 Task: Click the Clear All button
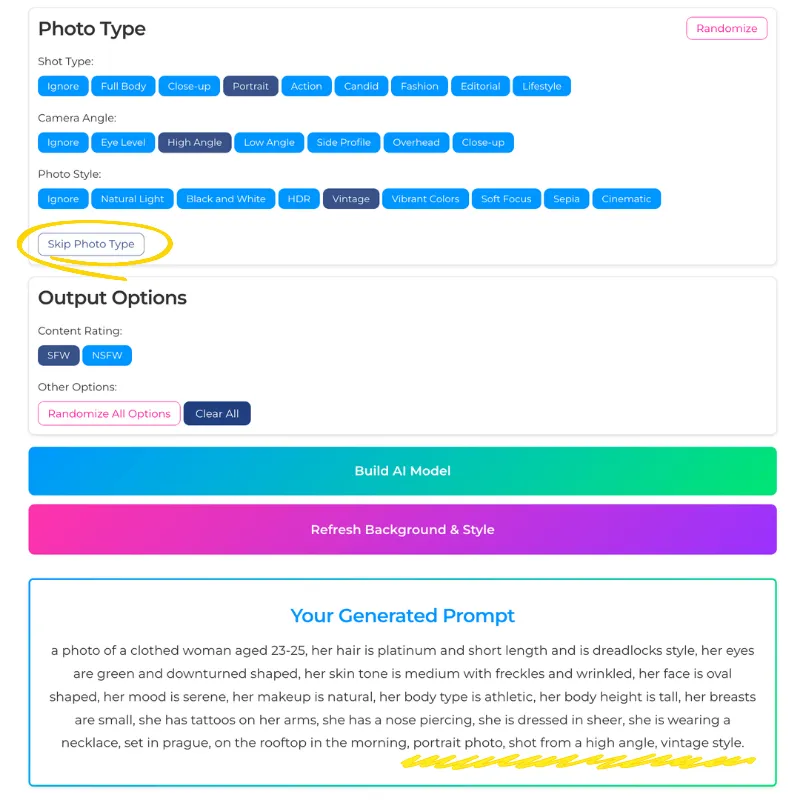tap(217, 414)
